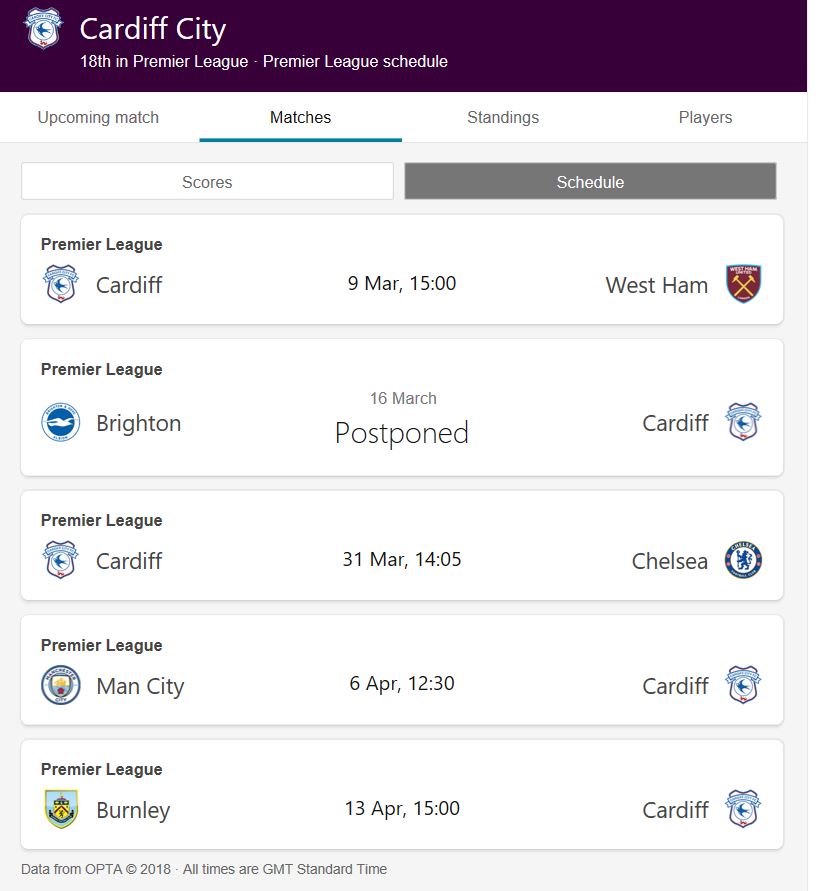Select the Matches tab
The image size is (816, 891).
[x=300, y=117]
